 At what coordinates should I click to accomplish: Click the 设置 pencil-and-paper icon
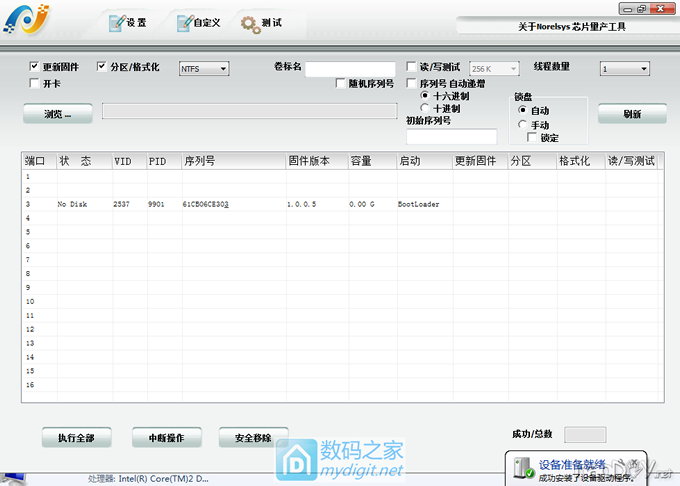[115, 22]
